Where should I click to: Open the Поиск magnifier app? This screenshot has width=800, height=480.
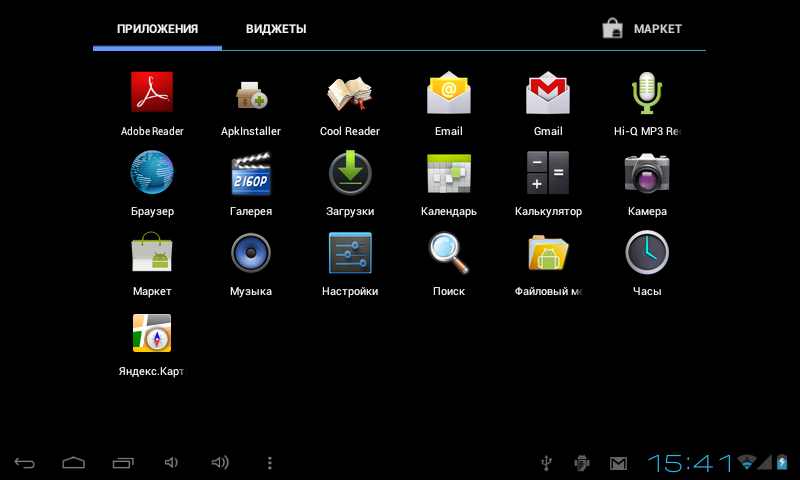click(x=448, y=253)
